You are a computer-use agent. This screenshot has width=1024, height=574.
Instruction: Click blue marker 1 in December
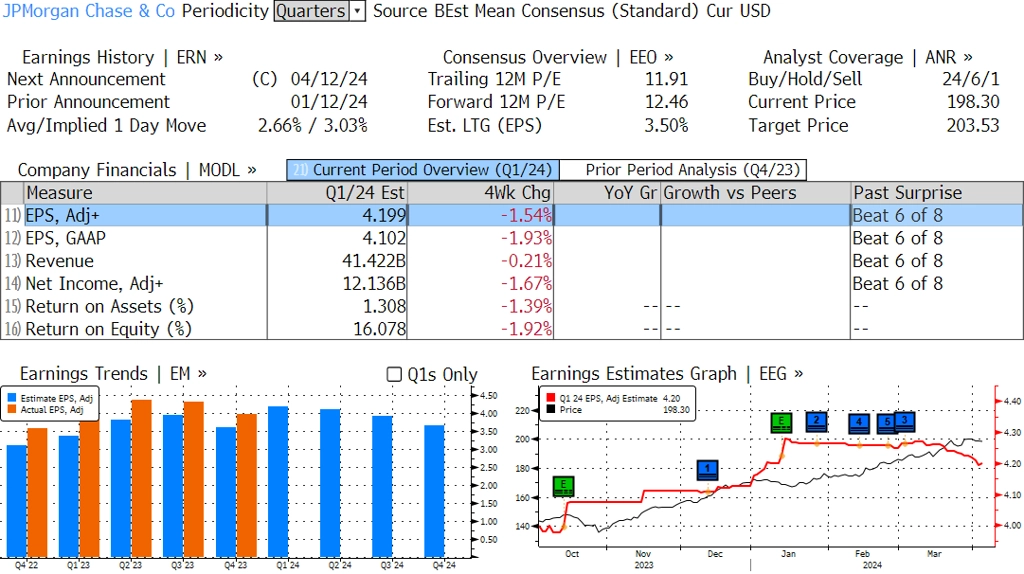707,470
